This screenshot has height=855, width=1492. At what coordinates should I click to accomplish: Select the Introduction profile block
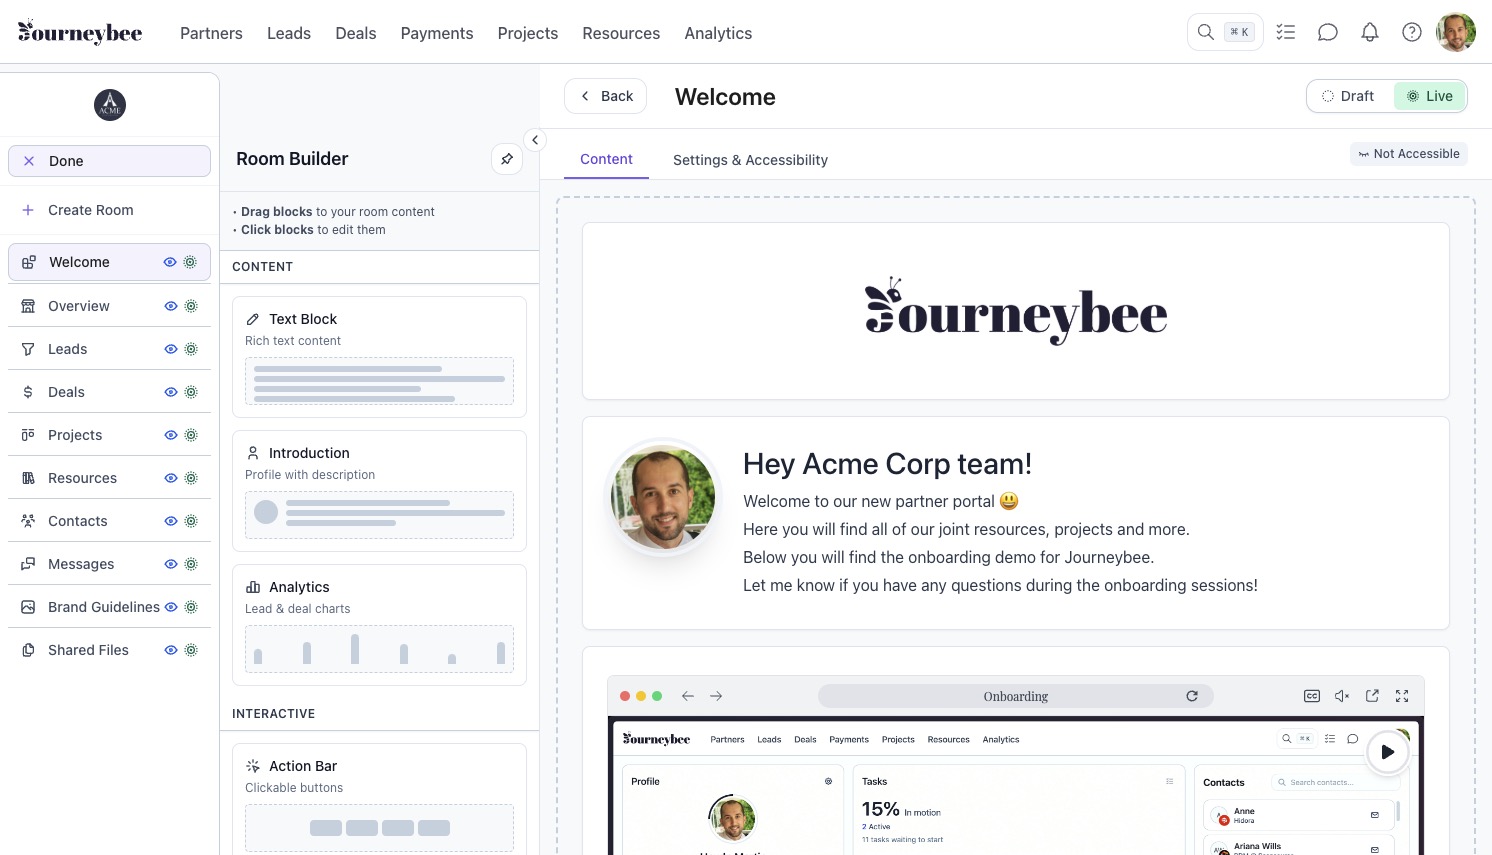379,490
